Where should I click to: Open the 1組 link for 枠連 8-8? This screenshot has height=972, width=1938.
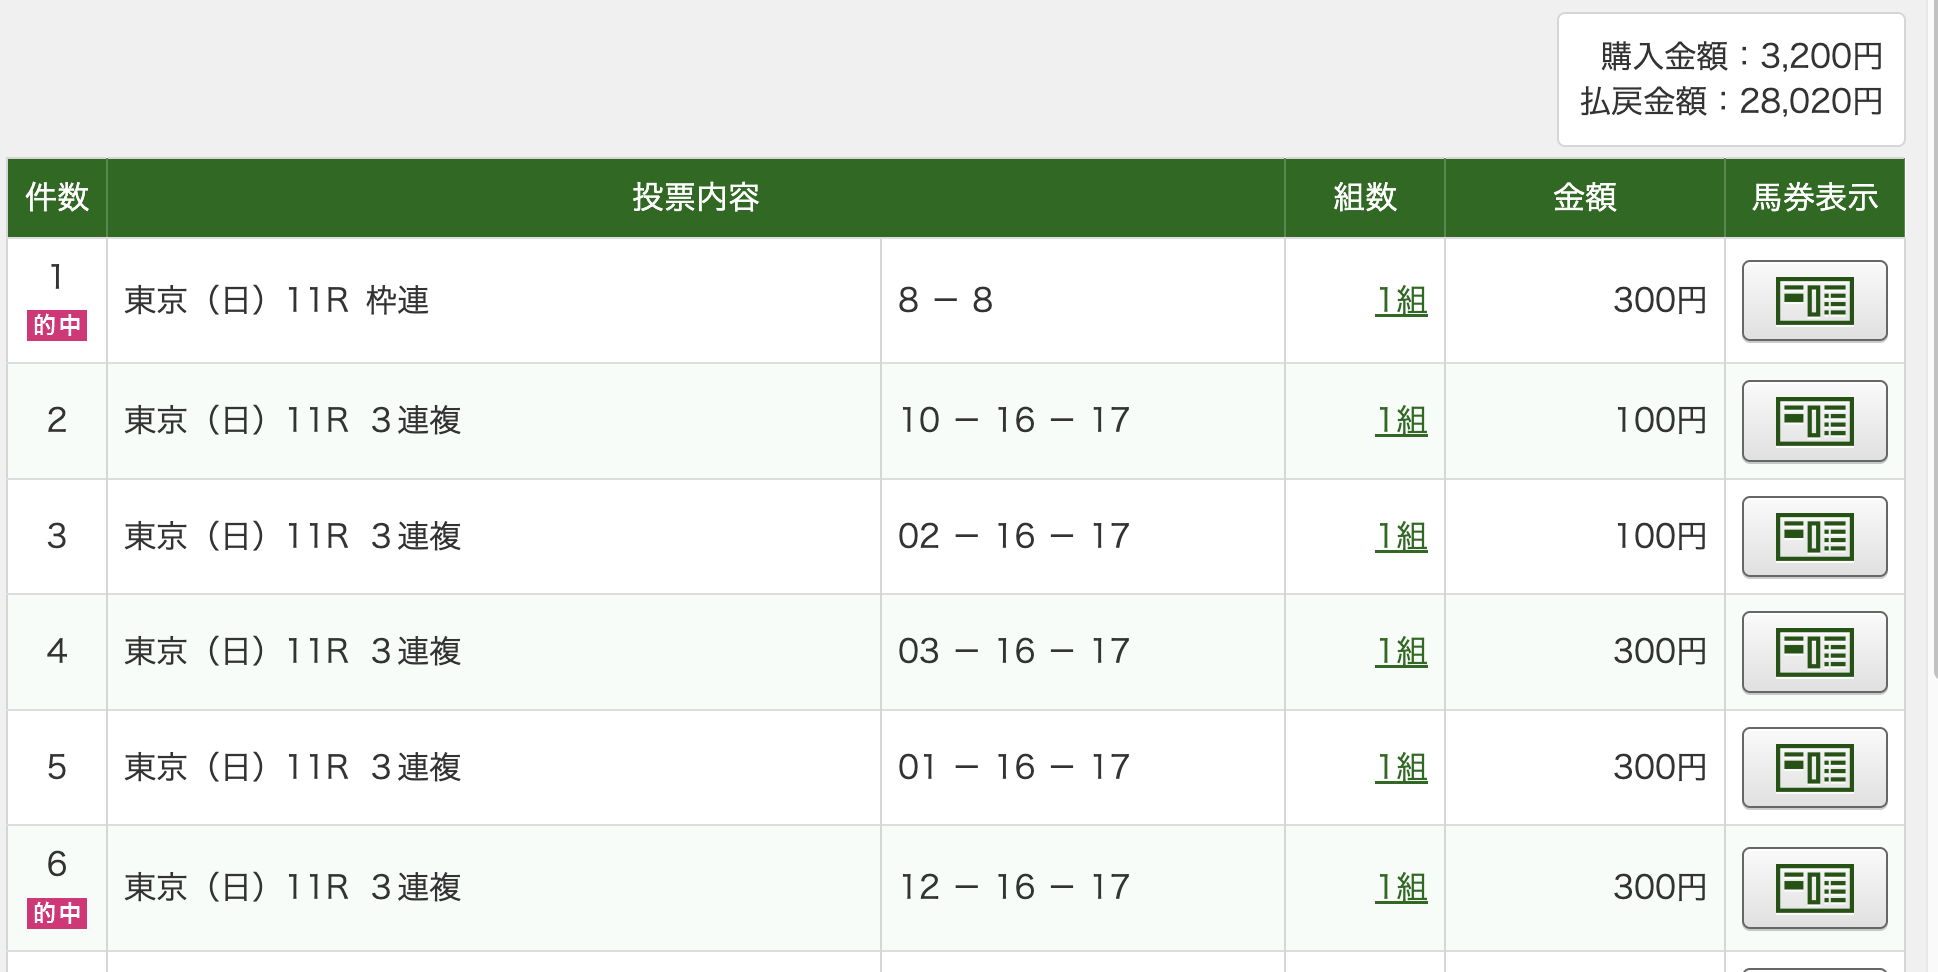coord(1401,300)
